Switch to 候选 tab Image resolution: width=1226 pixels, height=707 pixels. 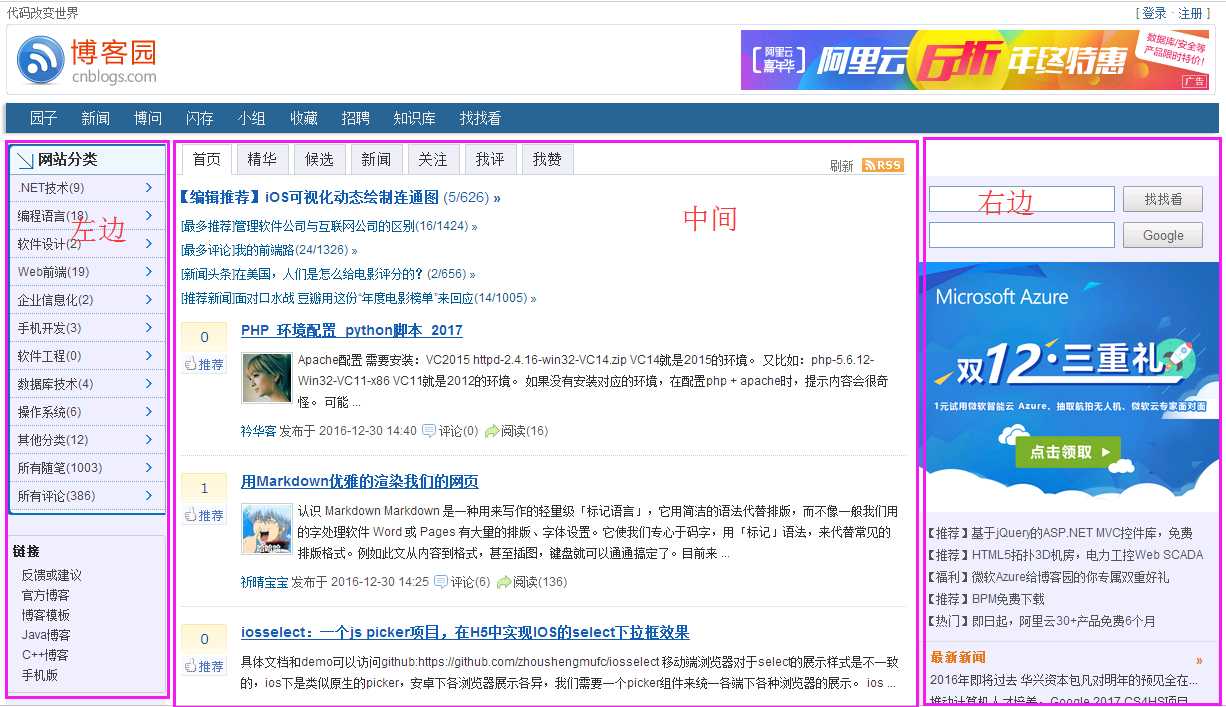point(319,160)
